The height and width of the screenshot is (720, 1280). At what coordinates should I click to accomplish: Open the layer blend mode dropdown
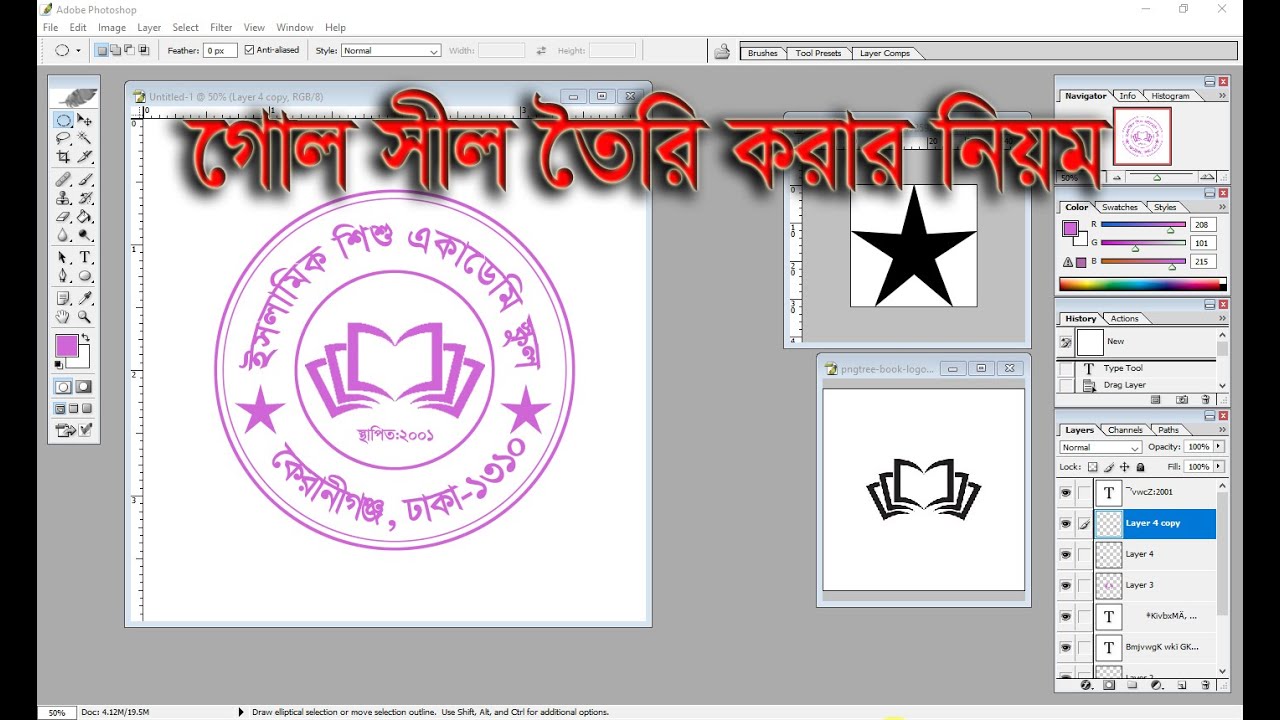[1101, 447]
